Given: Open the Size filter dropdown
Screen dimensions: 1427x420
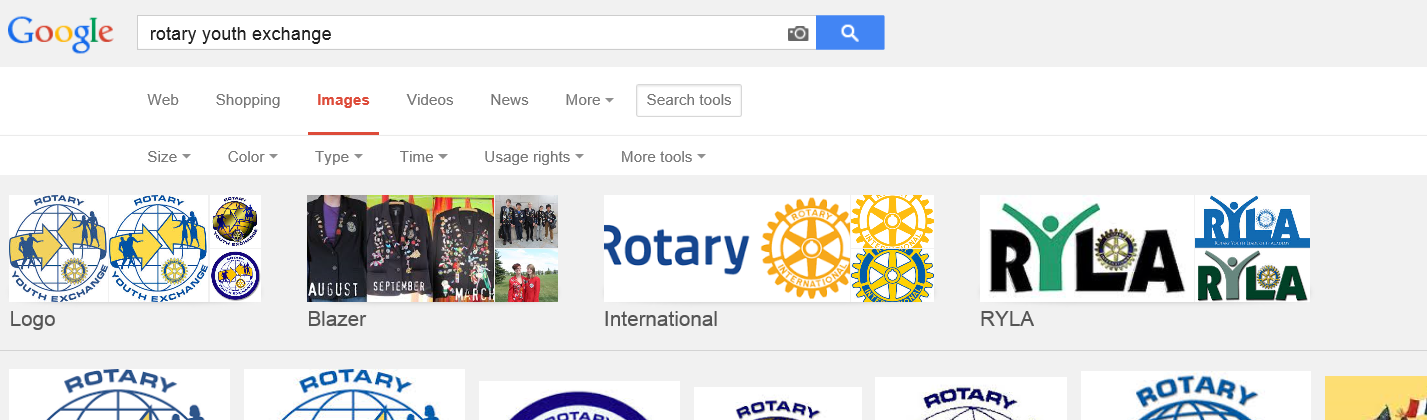Looking at the screenshot, I should pos(168,157).
